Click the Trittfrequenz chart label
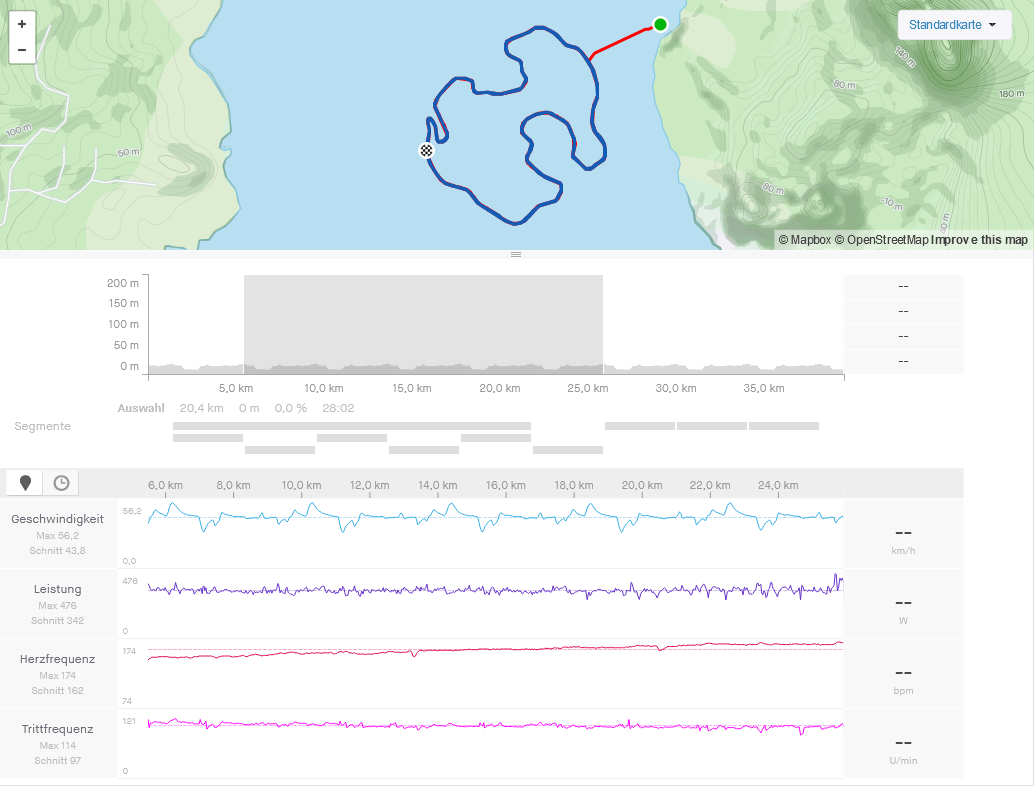Viewport: 1035px width, 786px height. pos(57,729)
